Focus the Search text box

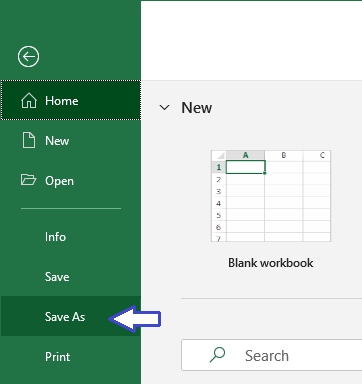point(271,355)
